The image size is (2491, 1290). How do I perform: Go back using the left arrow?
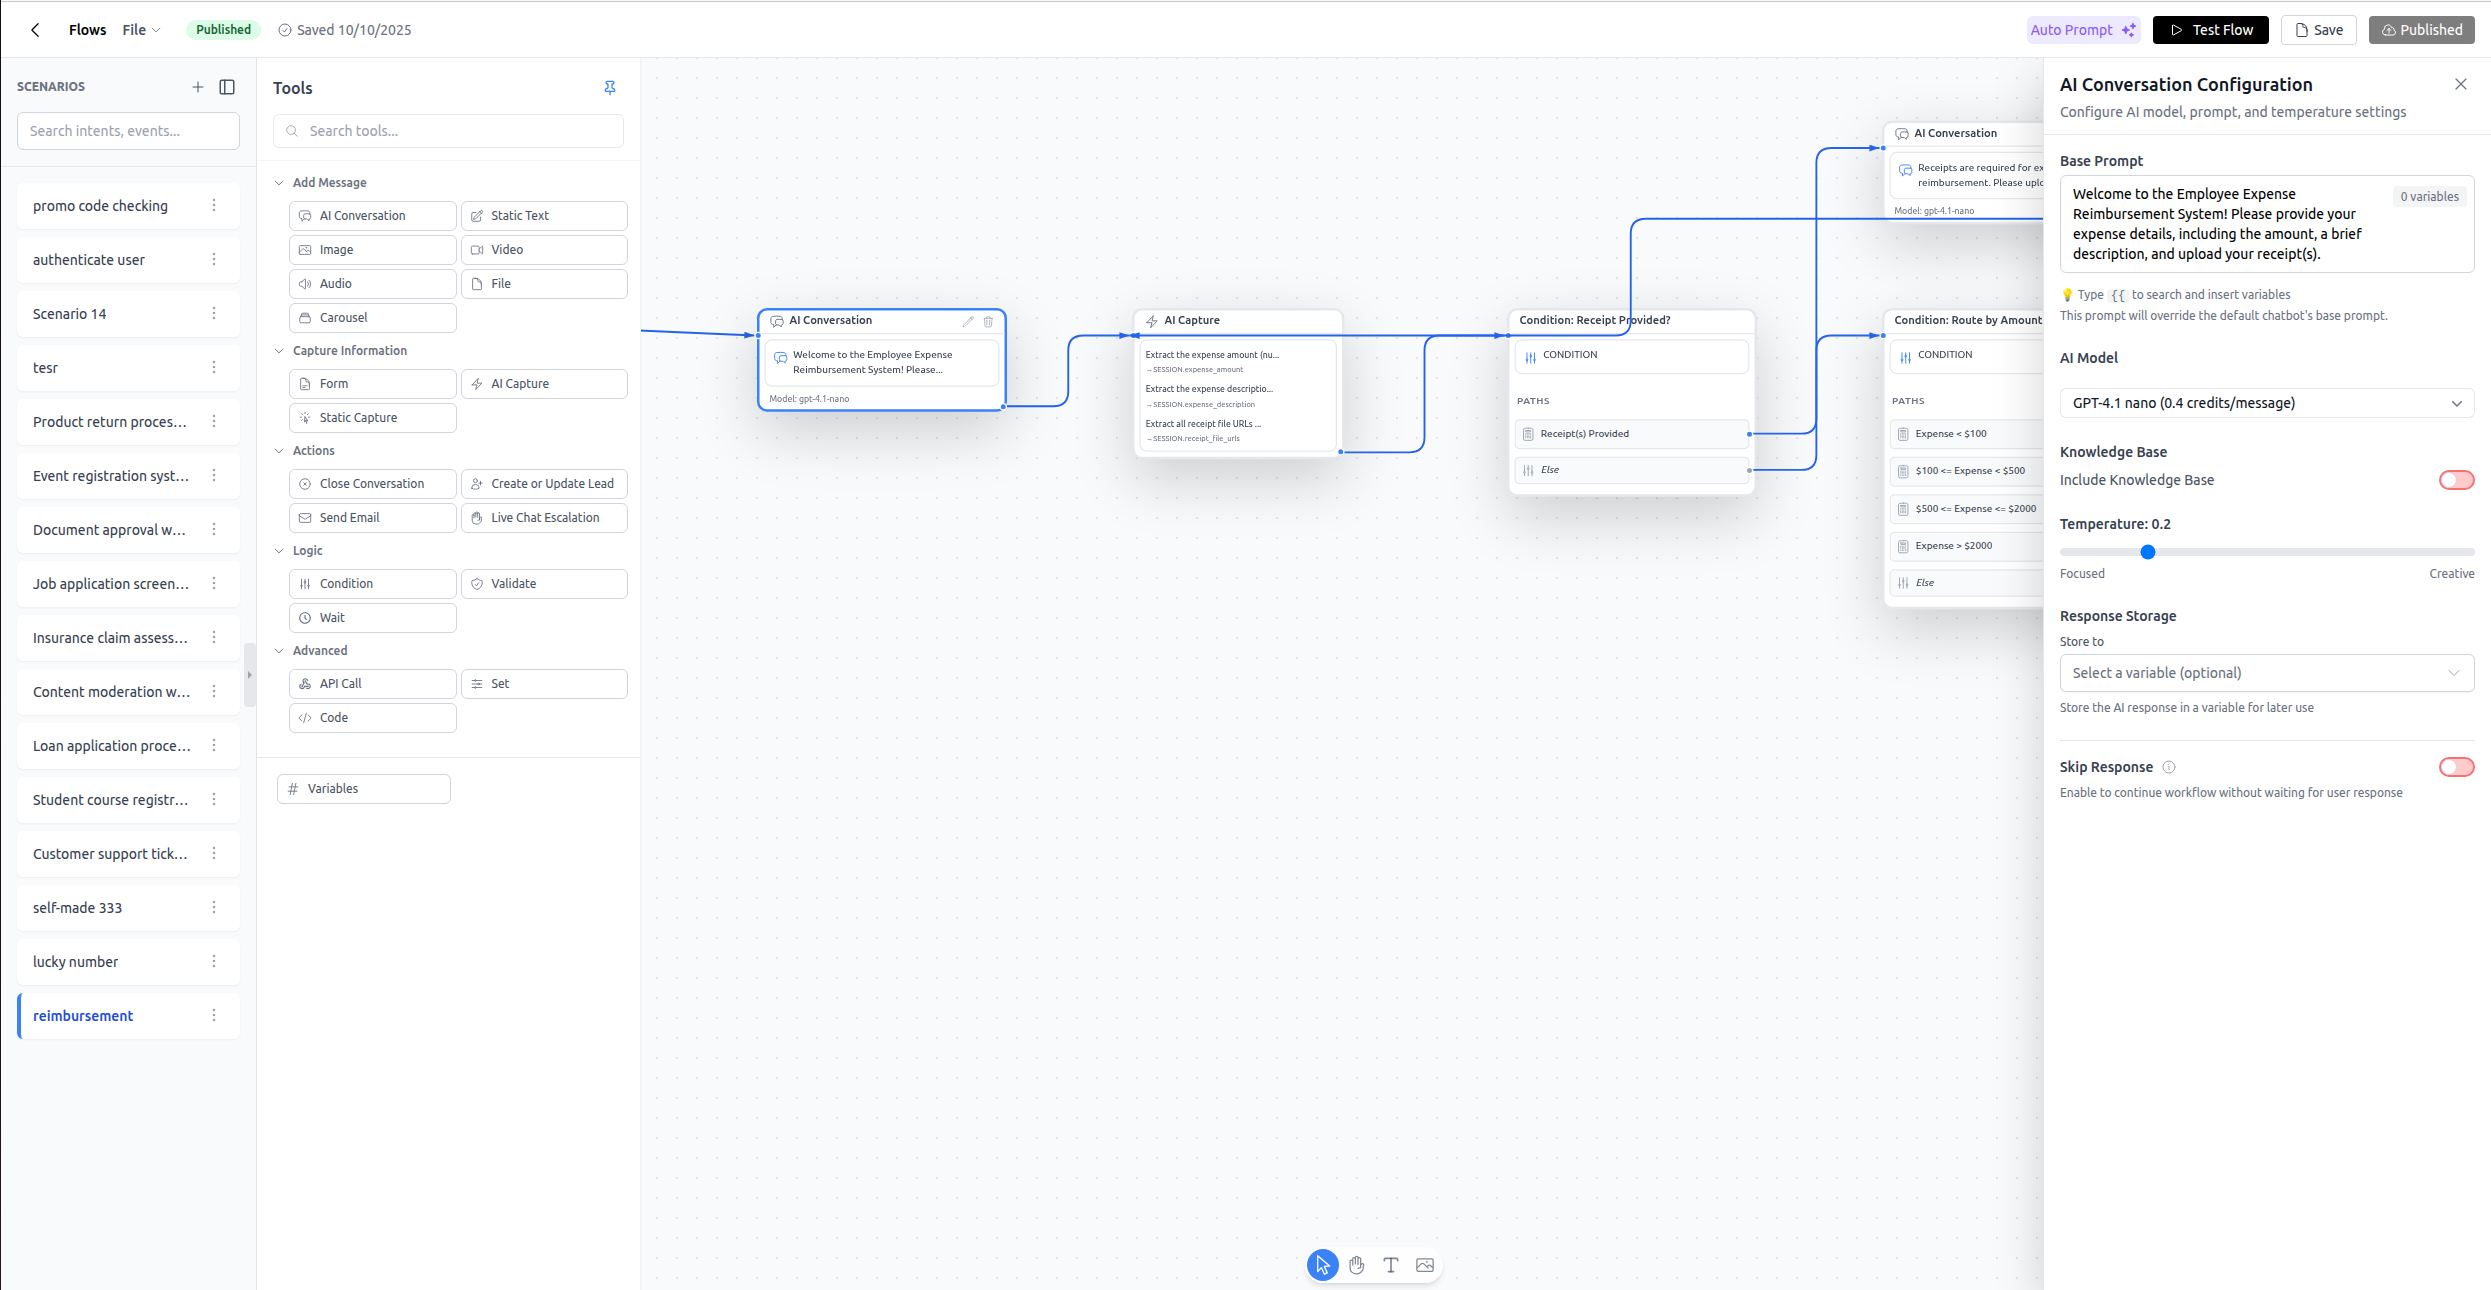(x=35, y=30)
